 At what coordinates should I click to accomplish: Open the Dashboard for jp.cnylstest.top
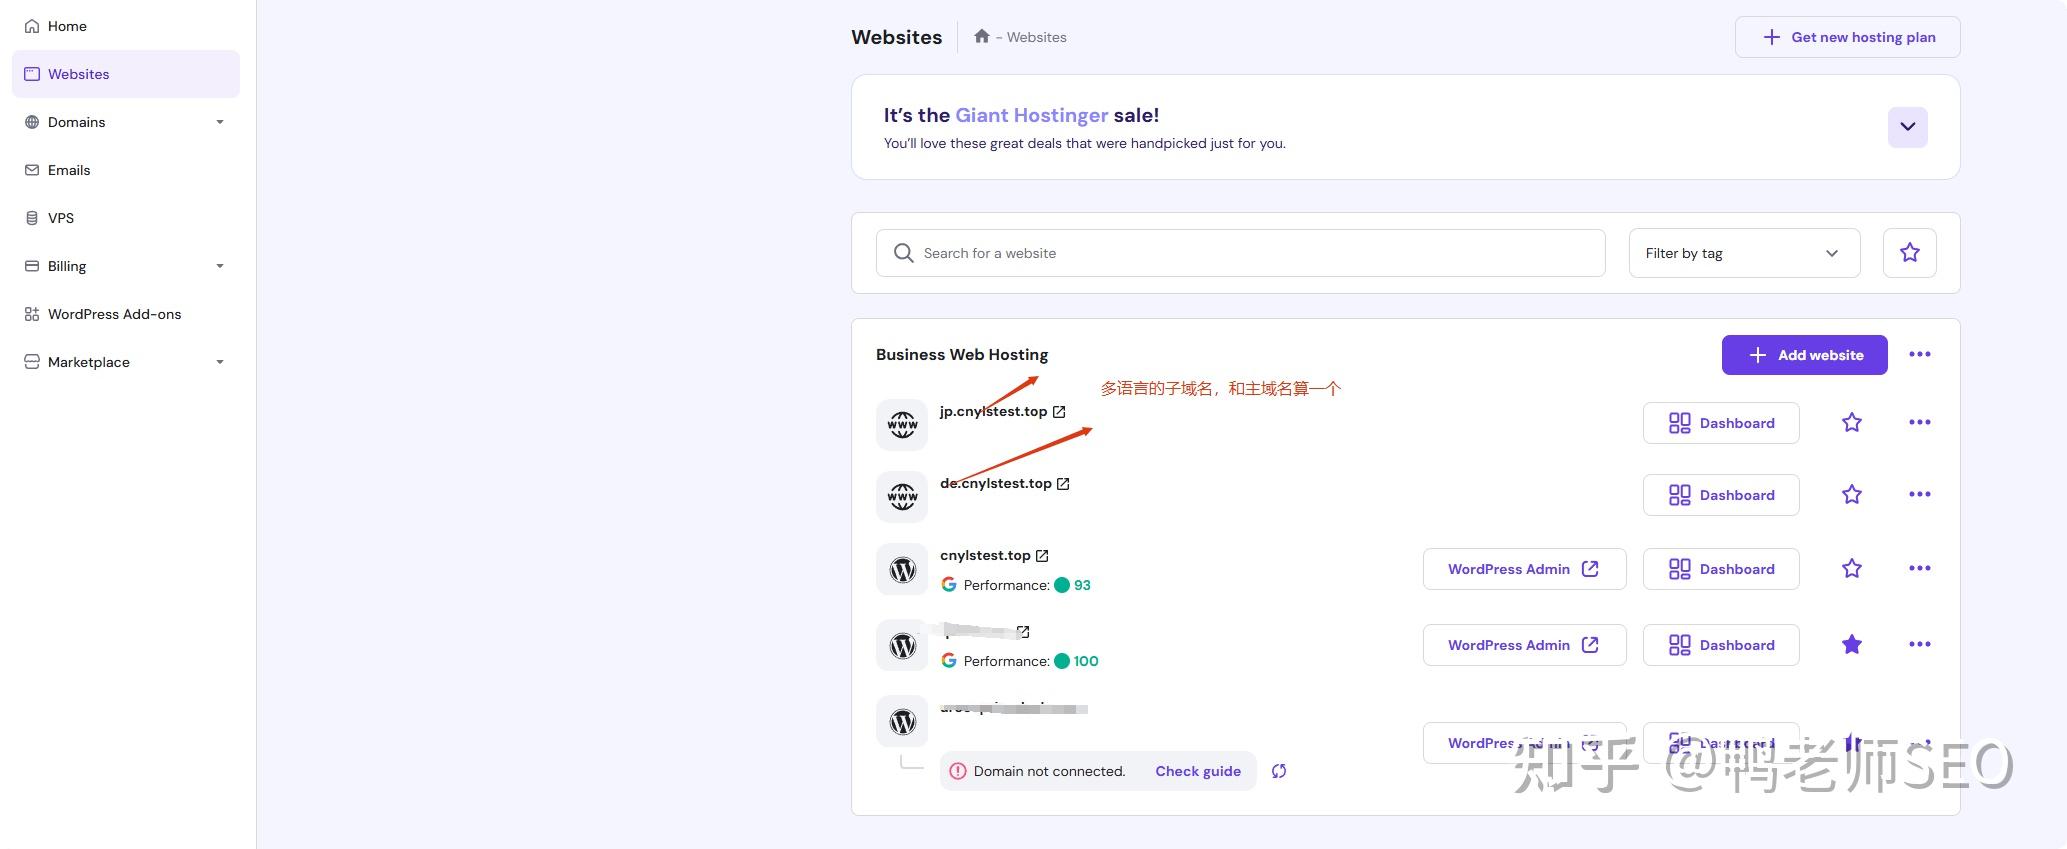[x=1720, y=422]
